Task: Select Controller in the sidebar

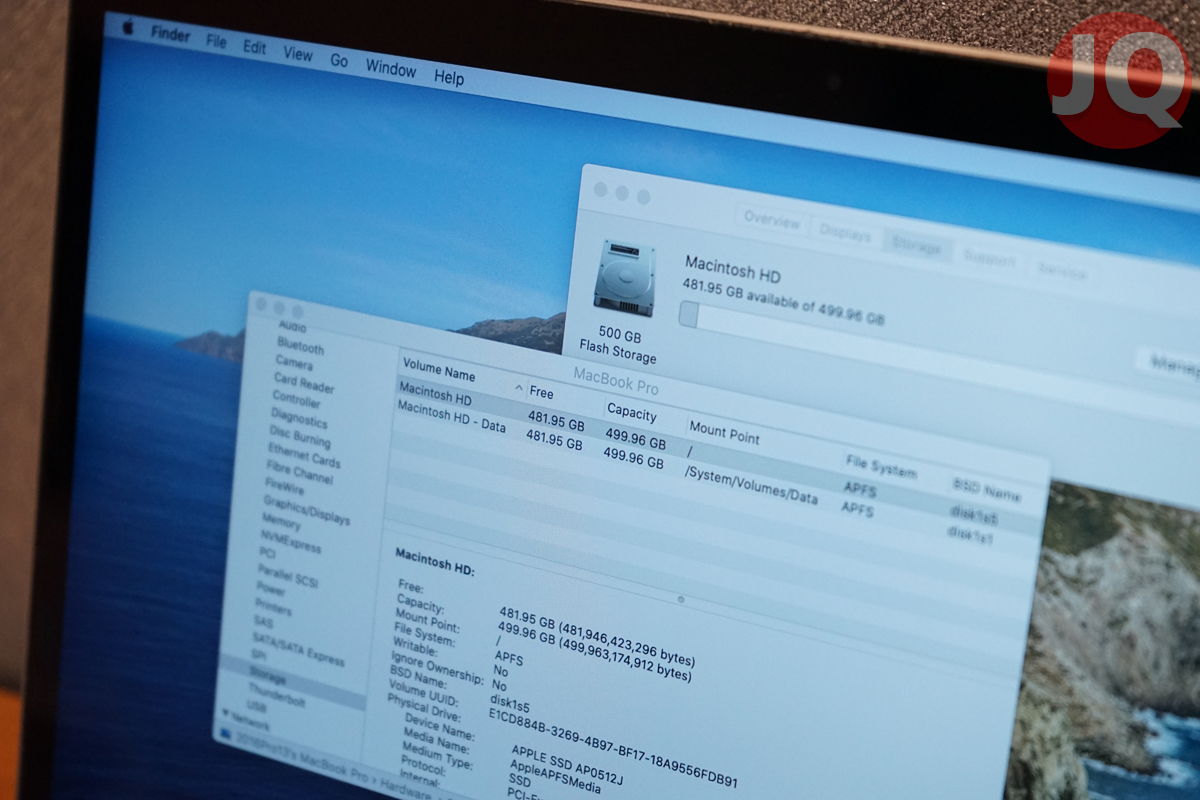Action: tap(296, 400)
